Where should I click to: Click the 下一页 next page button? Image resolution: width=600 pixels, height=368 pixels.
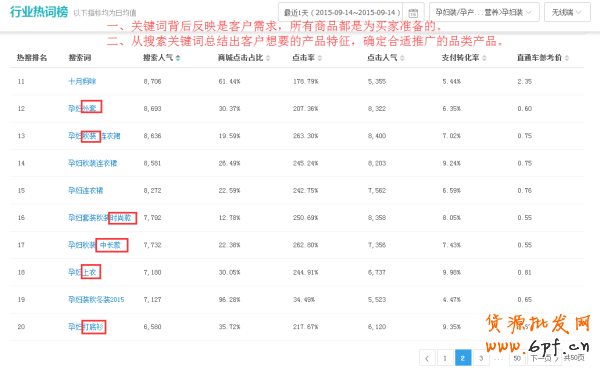tap(545, 358)
